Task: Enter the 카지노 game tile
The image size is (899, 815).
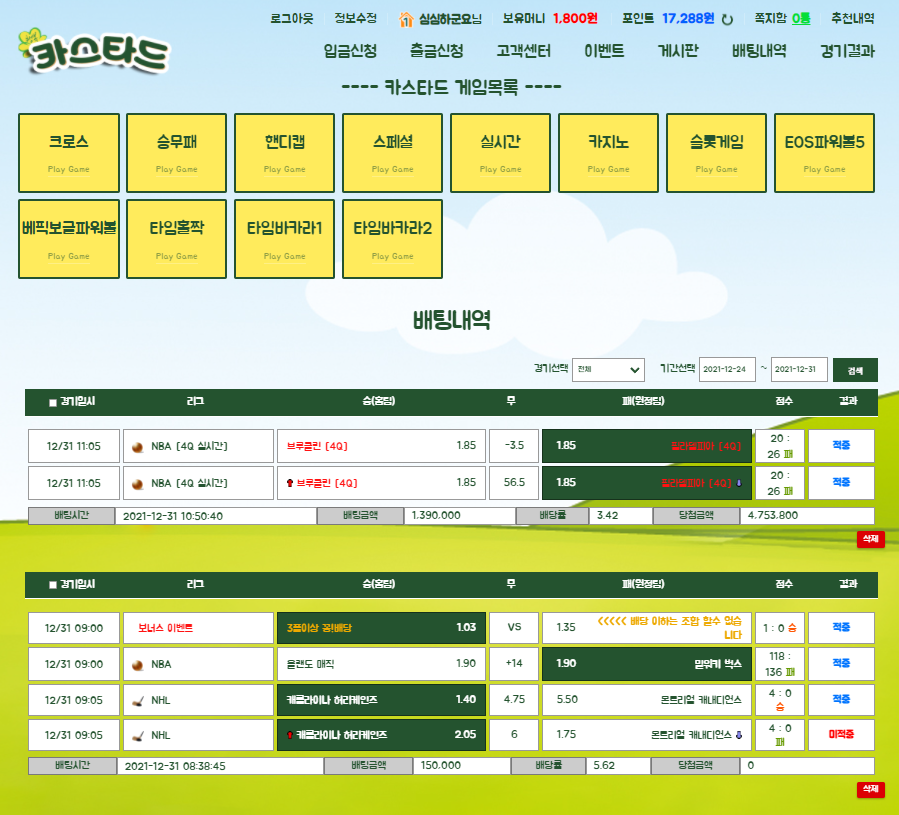Action: tap(608, 153)
